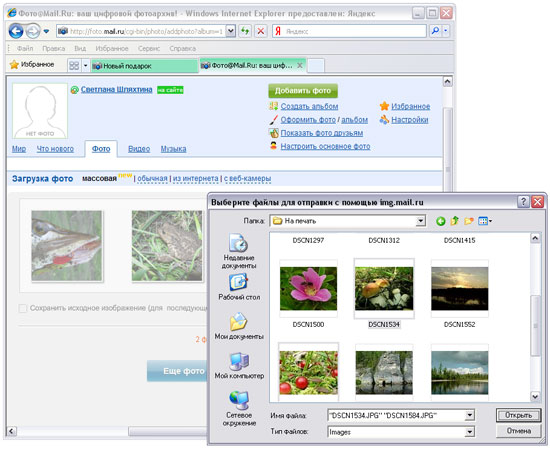550x449 pixels.
Task: Open Мой компьютер in places bar
Action: pyautogui.click(x=239, y=366)
